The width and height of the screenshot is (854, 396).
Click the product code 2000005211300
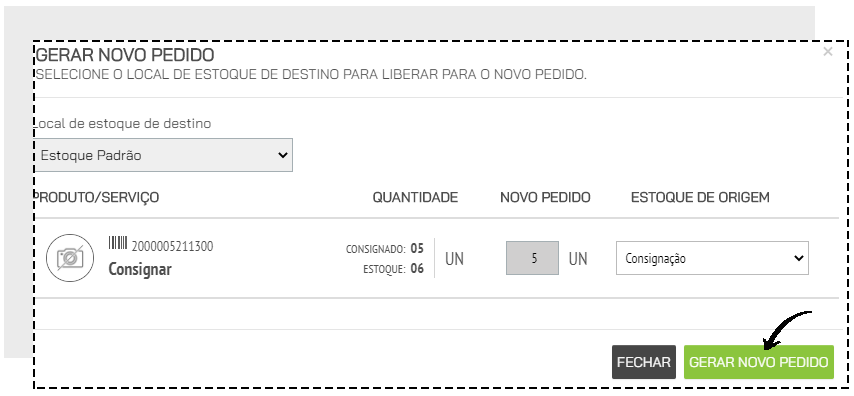[173, 247]
